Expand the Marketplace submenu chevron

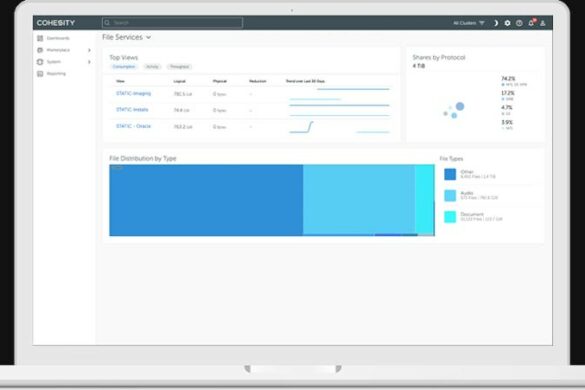coord(89,50)
